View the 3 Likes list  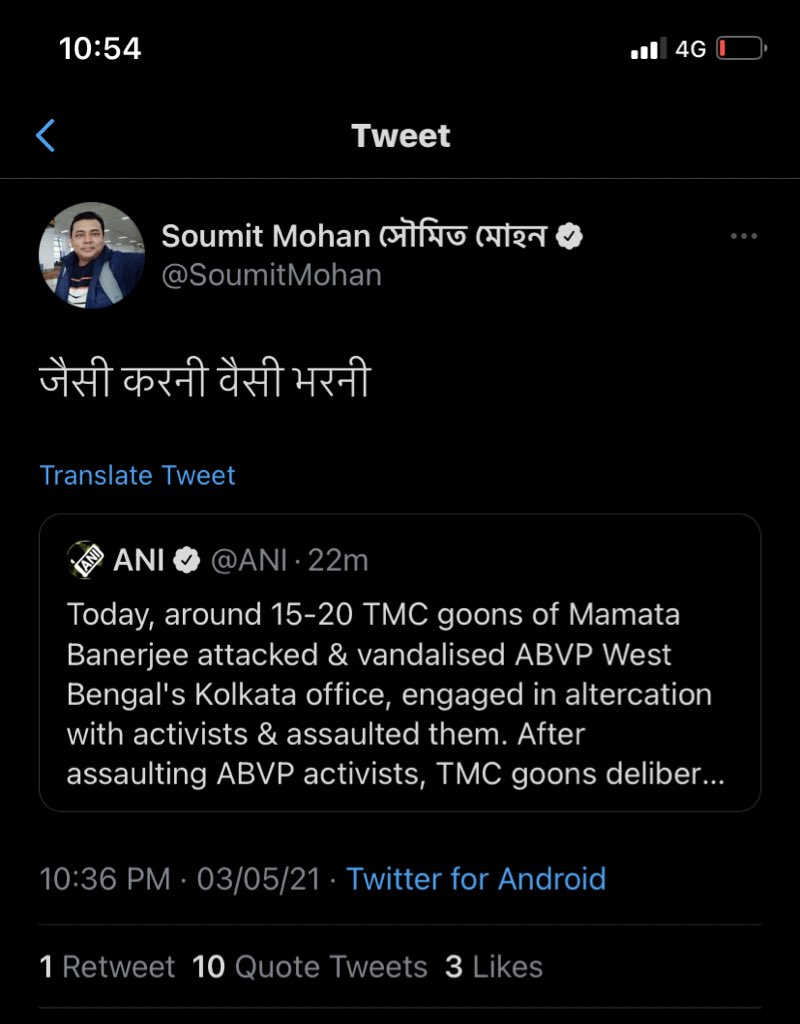(x=494, y=967)
